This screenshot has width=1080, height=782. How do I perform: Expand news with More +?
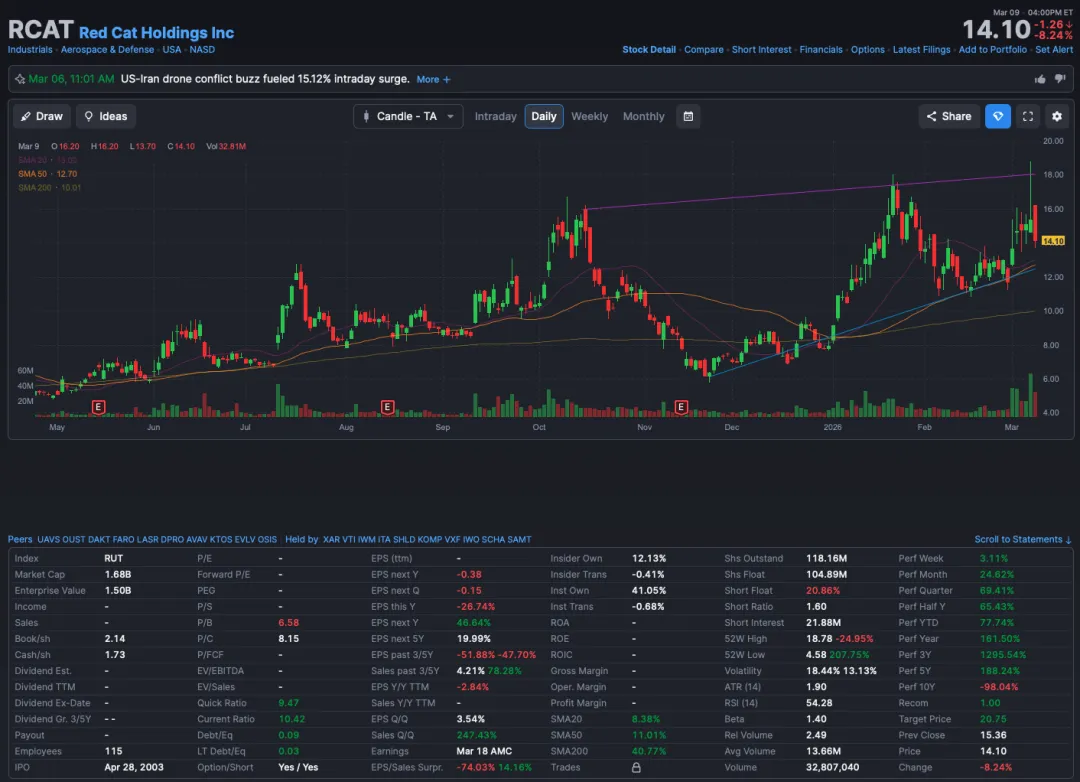(433, 79)
